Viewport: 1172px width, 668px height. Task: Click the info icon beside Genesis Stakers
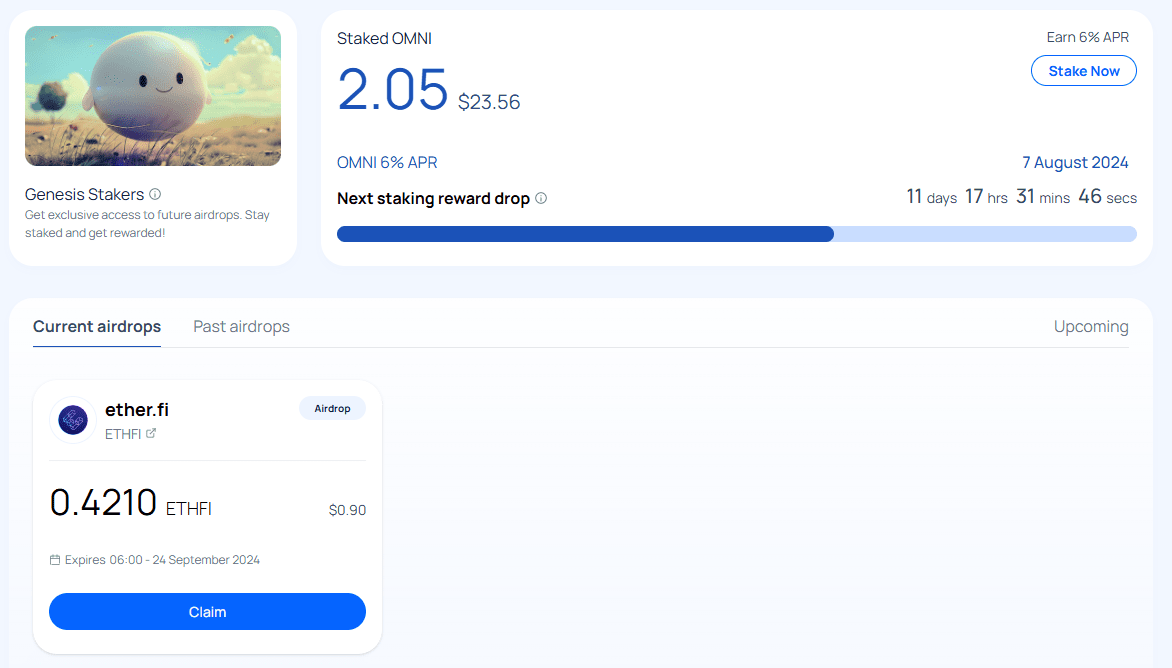155,195
